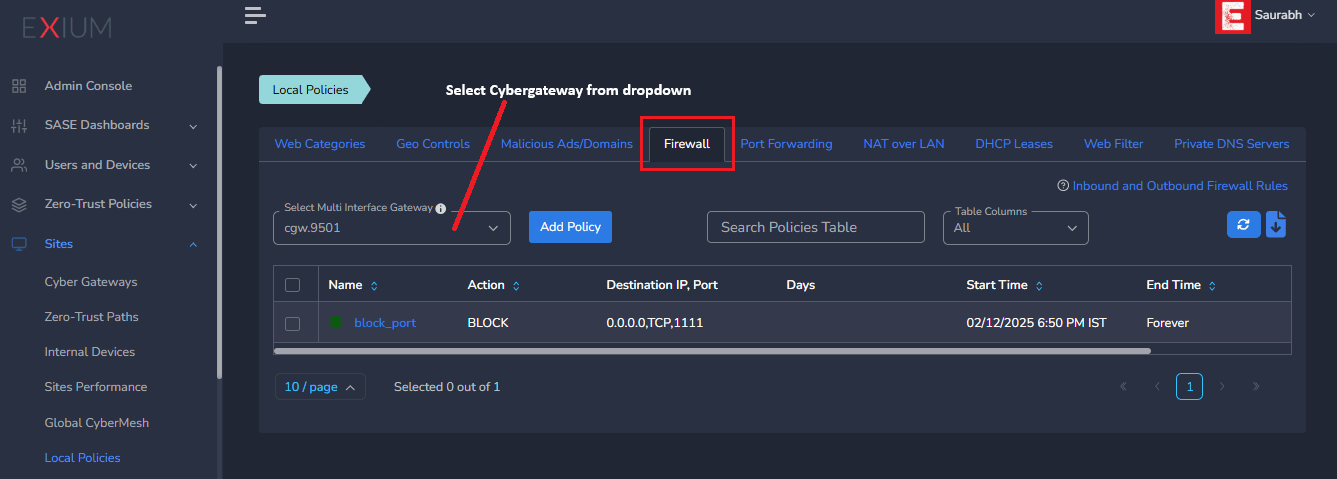Open the Geo Controls tab
The image size is (1337, 479).
click(x=432, y=144)
